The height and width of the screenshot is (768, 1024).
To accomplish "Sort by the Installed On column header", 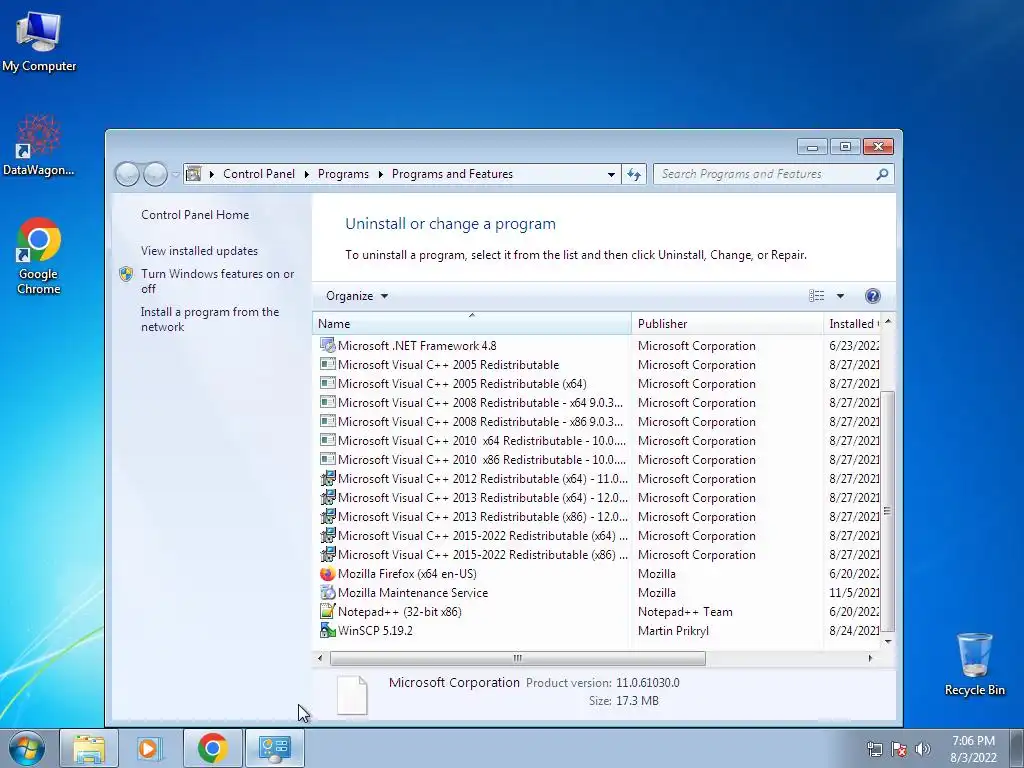I will point(852,323).
